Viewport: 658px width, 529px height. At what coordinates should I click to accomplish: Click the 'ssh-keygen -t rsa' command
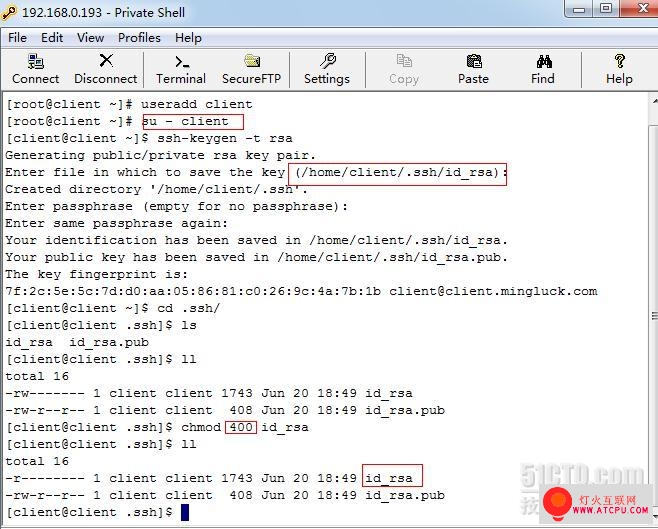click(225, 138)
